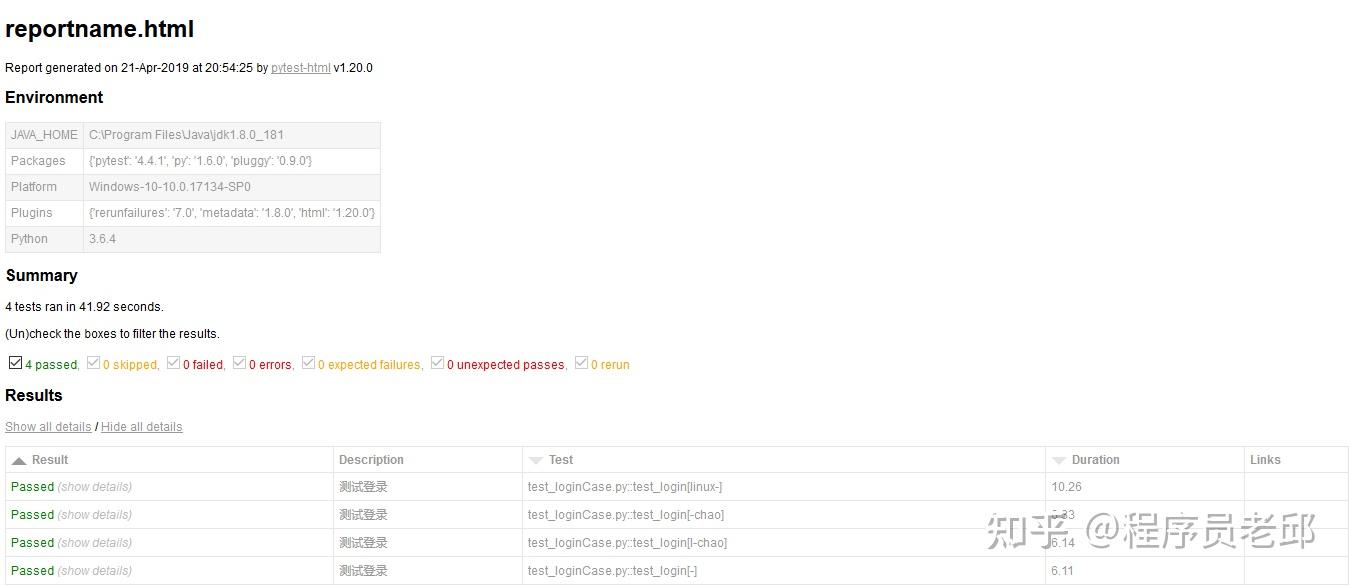This screenshot has height=586, width=1350.
Task: Click the Summary section heading
Action: click(x=41, y=275)
